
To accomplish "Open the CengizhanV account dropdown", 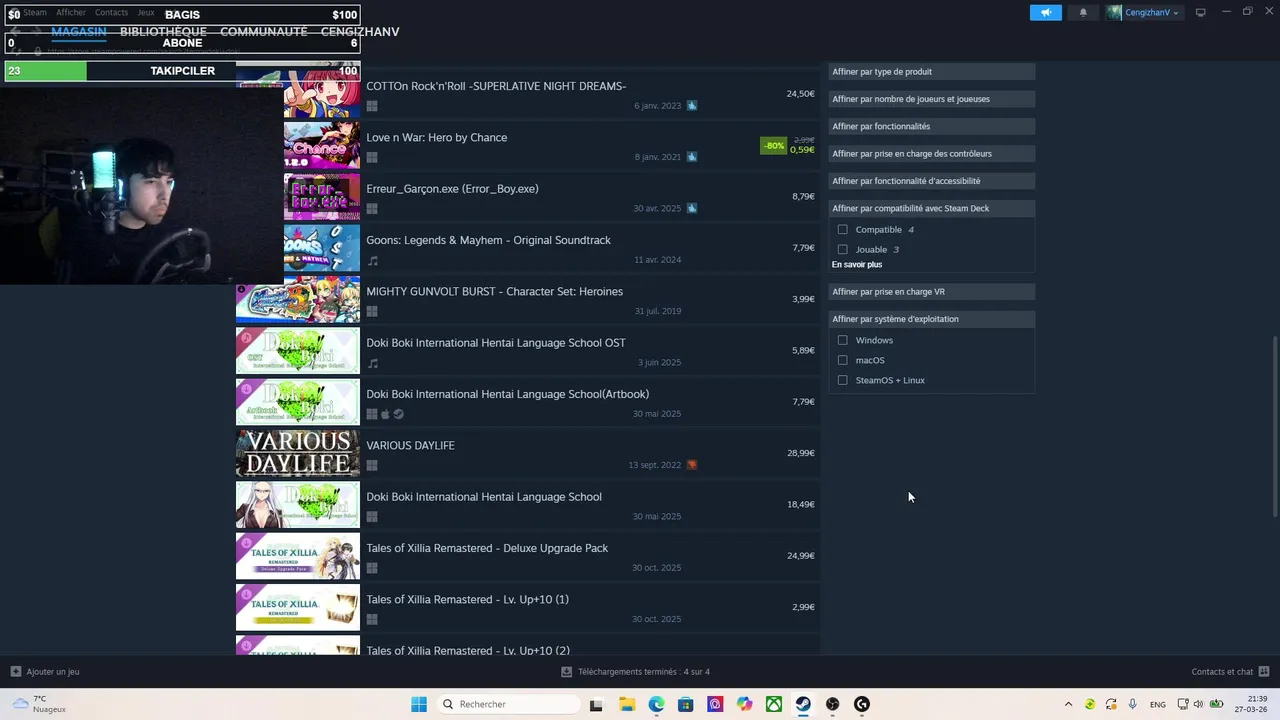I will [1143, 13].
